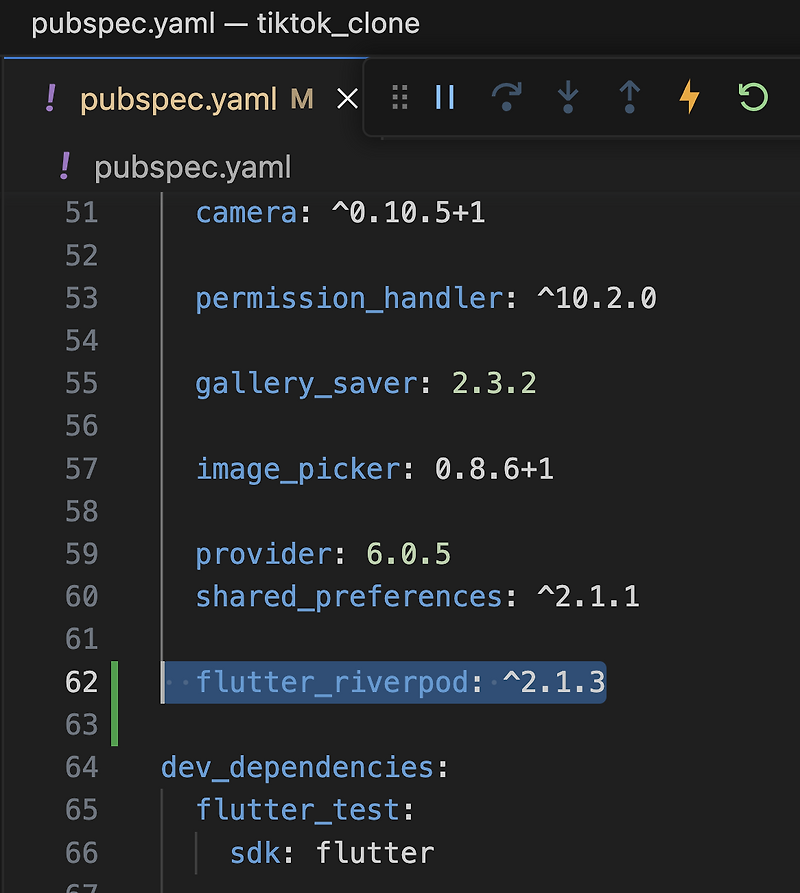Click line number 51 in gutter
This screenshot has height=893, width=800.
click(x=81, y=213)
